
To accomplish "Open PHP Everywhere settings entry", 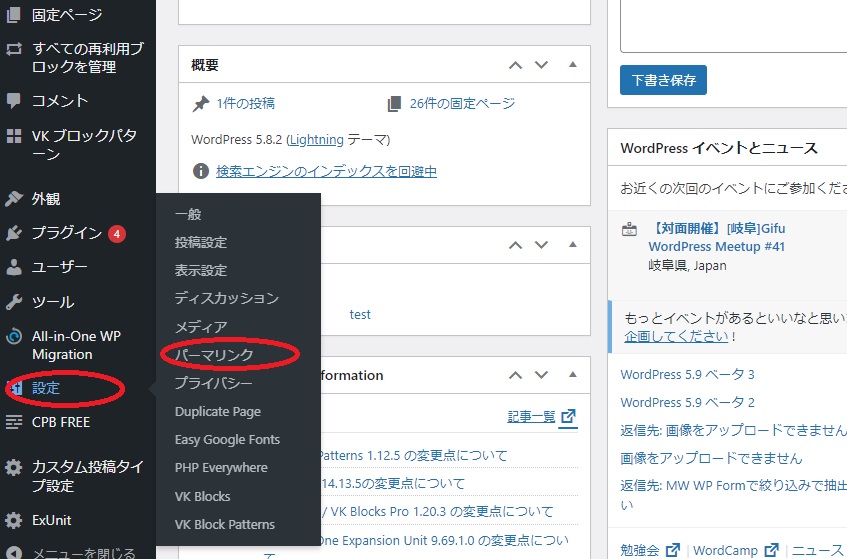I will pos(221,467).
